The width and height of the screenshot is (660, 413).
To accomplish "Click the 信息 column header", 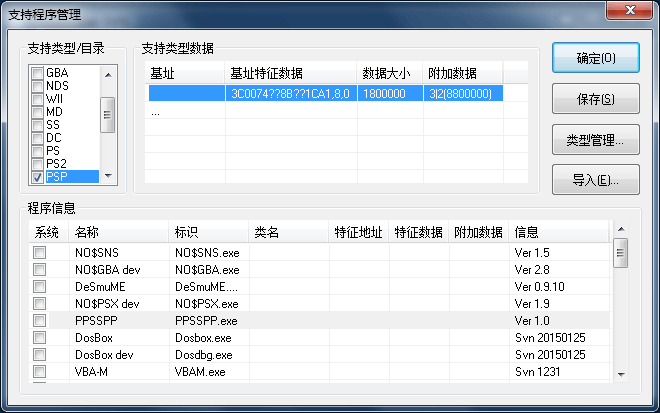I will coord(560,232).
